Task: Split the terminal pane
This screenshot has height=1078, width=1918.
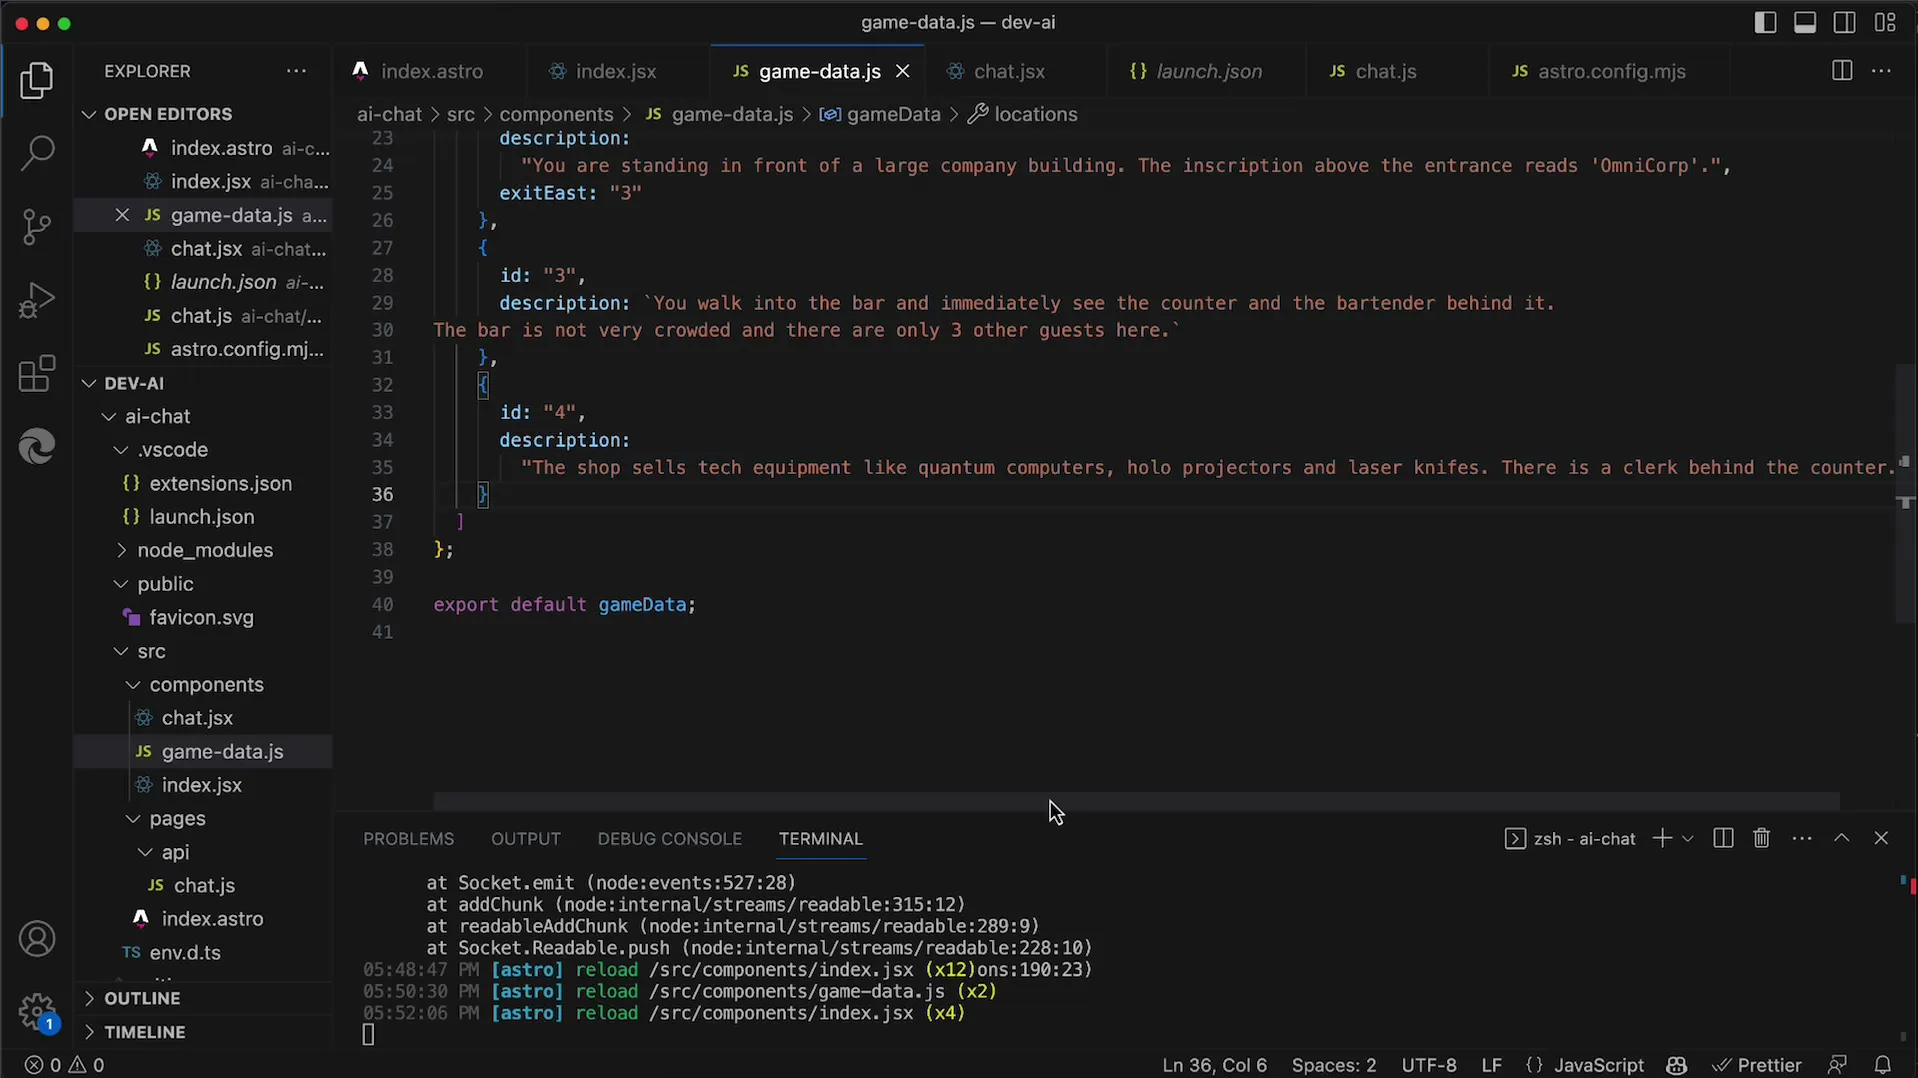Action: click(1722, 838)
